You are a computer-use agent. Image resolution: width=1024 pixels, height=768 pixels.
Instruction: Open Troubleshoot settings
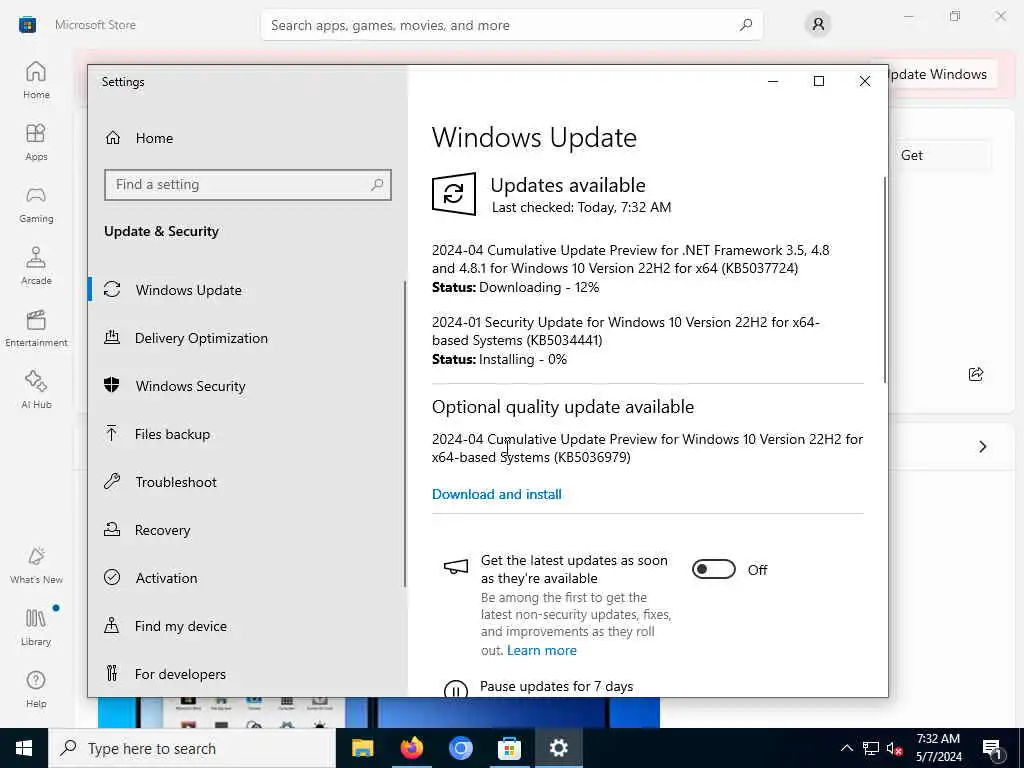(x=246, y=482)
